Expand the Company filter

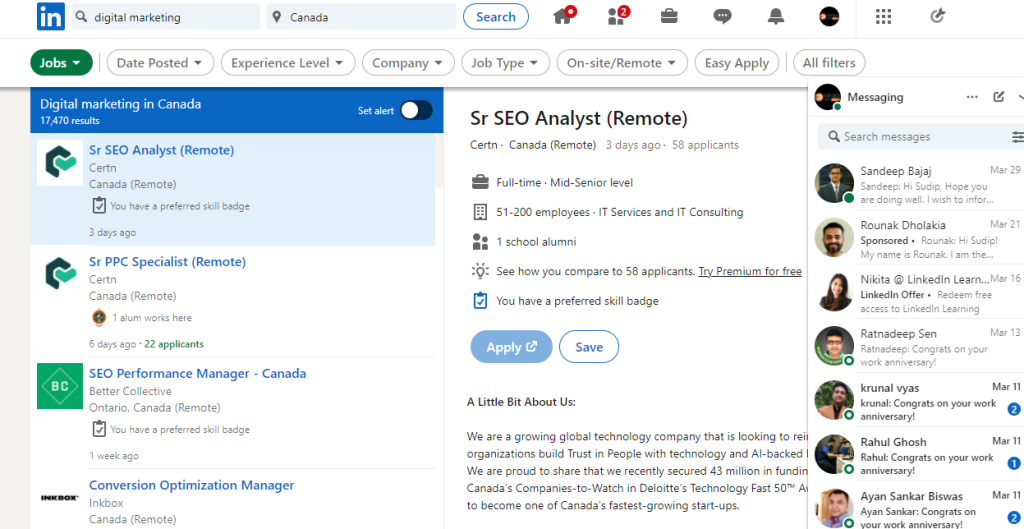point(408,63)
